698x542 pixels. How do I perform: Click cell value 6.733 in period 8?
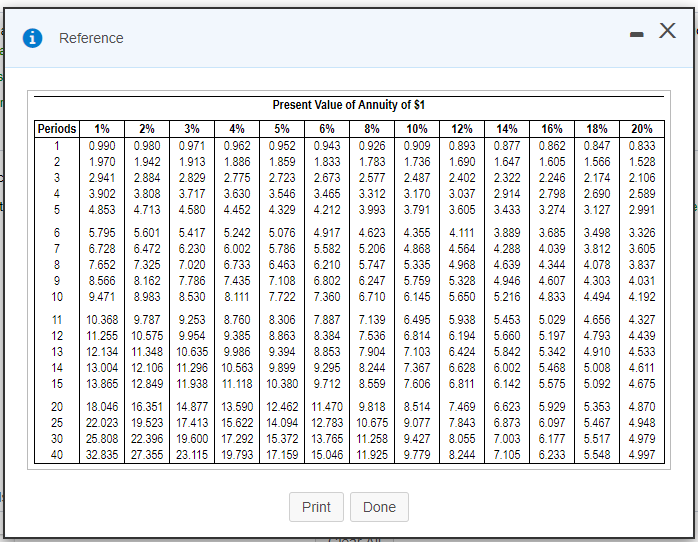point(237,265)
